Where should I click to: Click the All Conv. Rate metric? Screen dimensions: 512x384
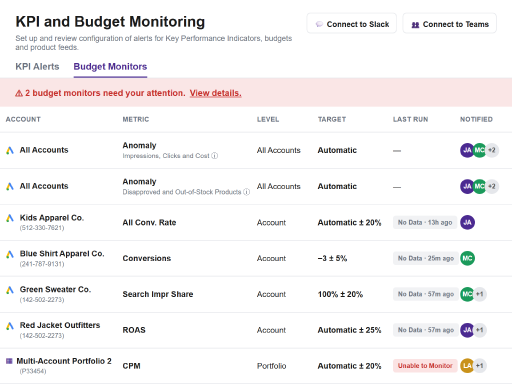click(149, 222)
